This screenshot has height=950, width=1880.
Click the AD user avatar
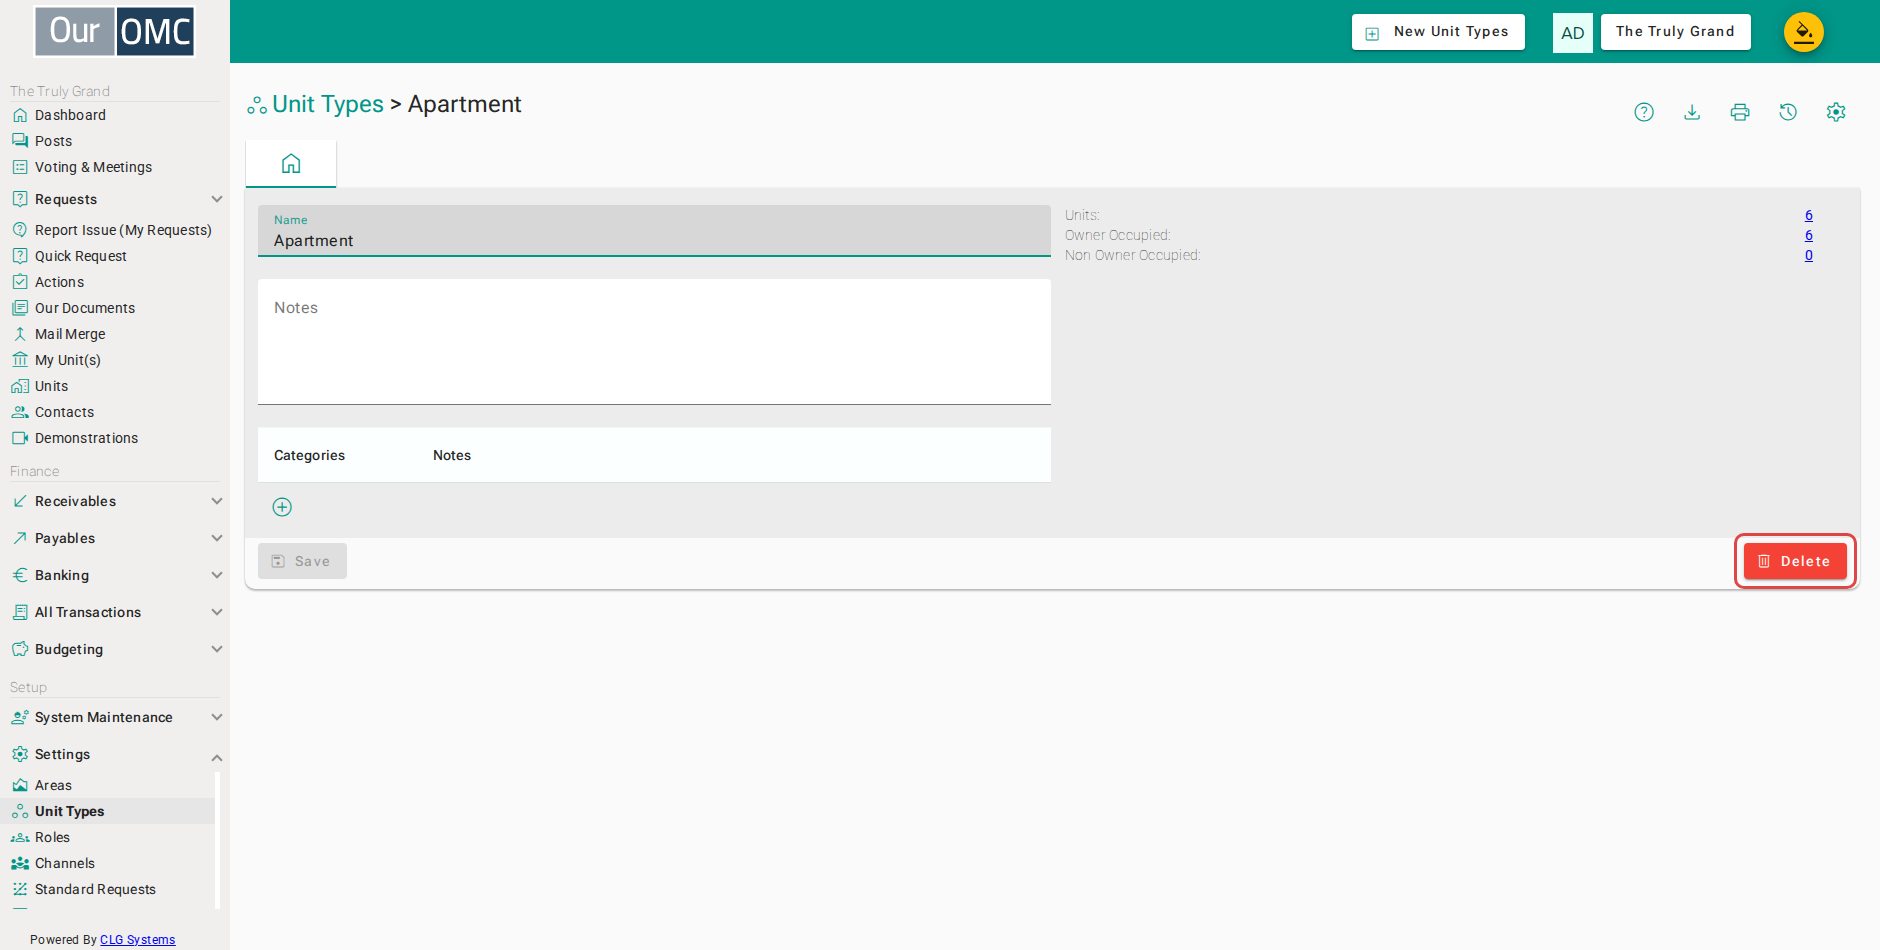point(1573,32)
